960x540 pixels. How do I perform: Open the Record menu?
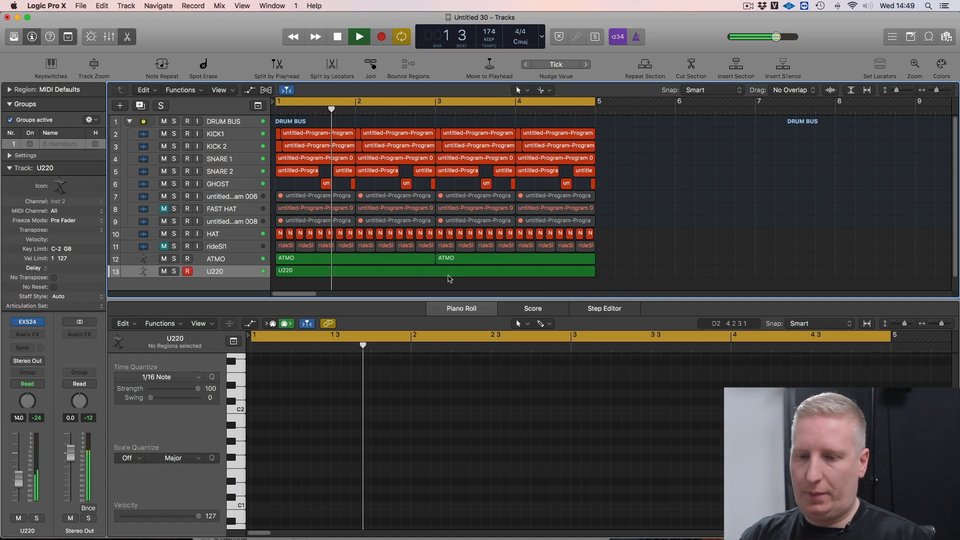pos(193,6)
